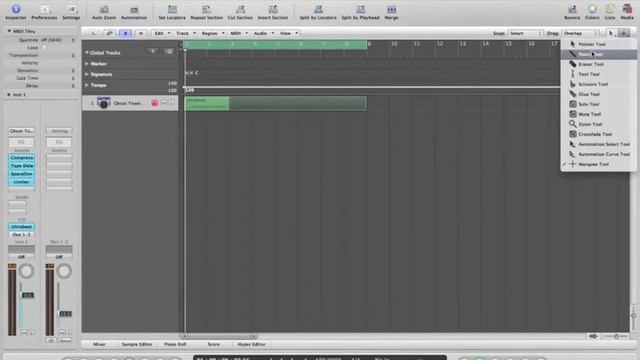This screenshot has width=640, height=360.
Task: Pick the Automation Select Tool entry
Action: [598, 144]
